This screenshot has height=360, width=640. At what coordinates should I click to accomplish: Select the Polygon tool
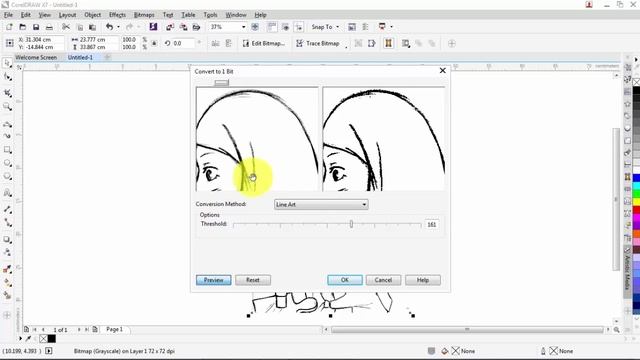(x=7, y=176)
